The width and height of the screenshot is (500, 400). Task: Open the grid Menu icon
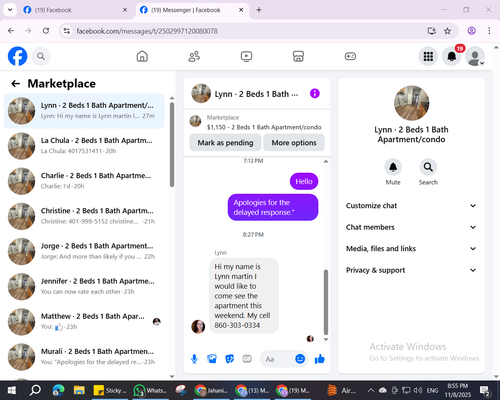[x=428, y=56]
